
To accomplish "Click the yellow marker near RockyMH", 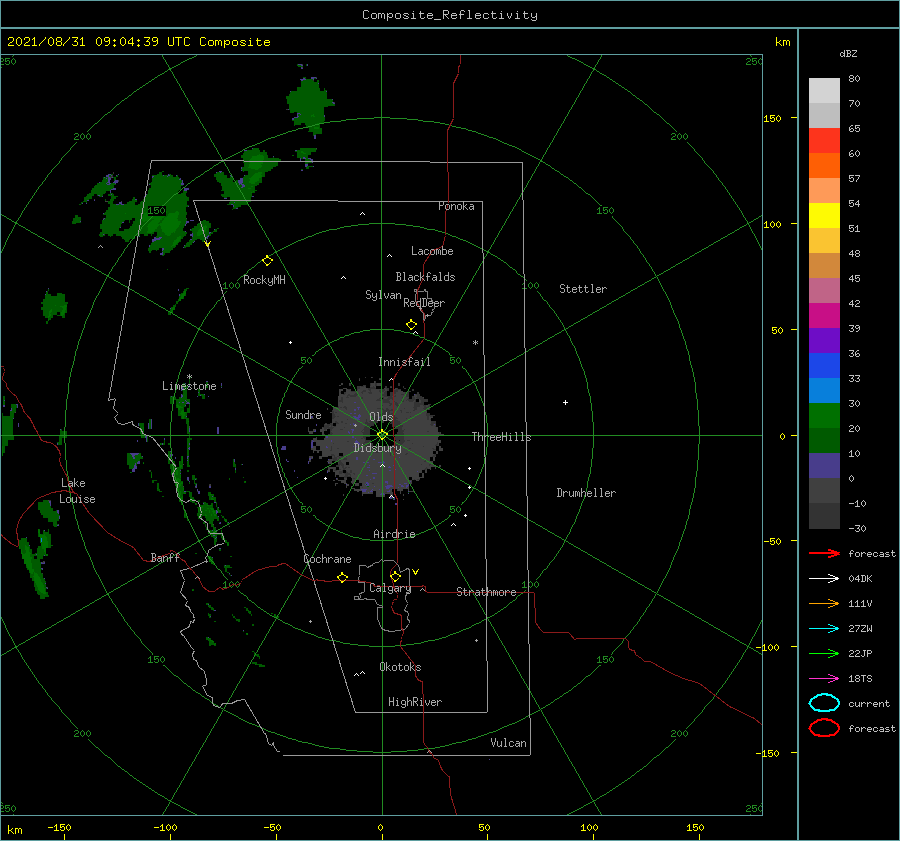I will click(x=267, y=261).
